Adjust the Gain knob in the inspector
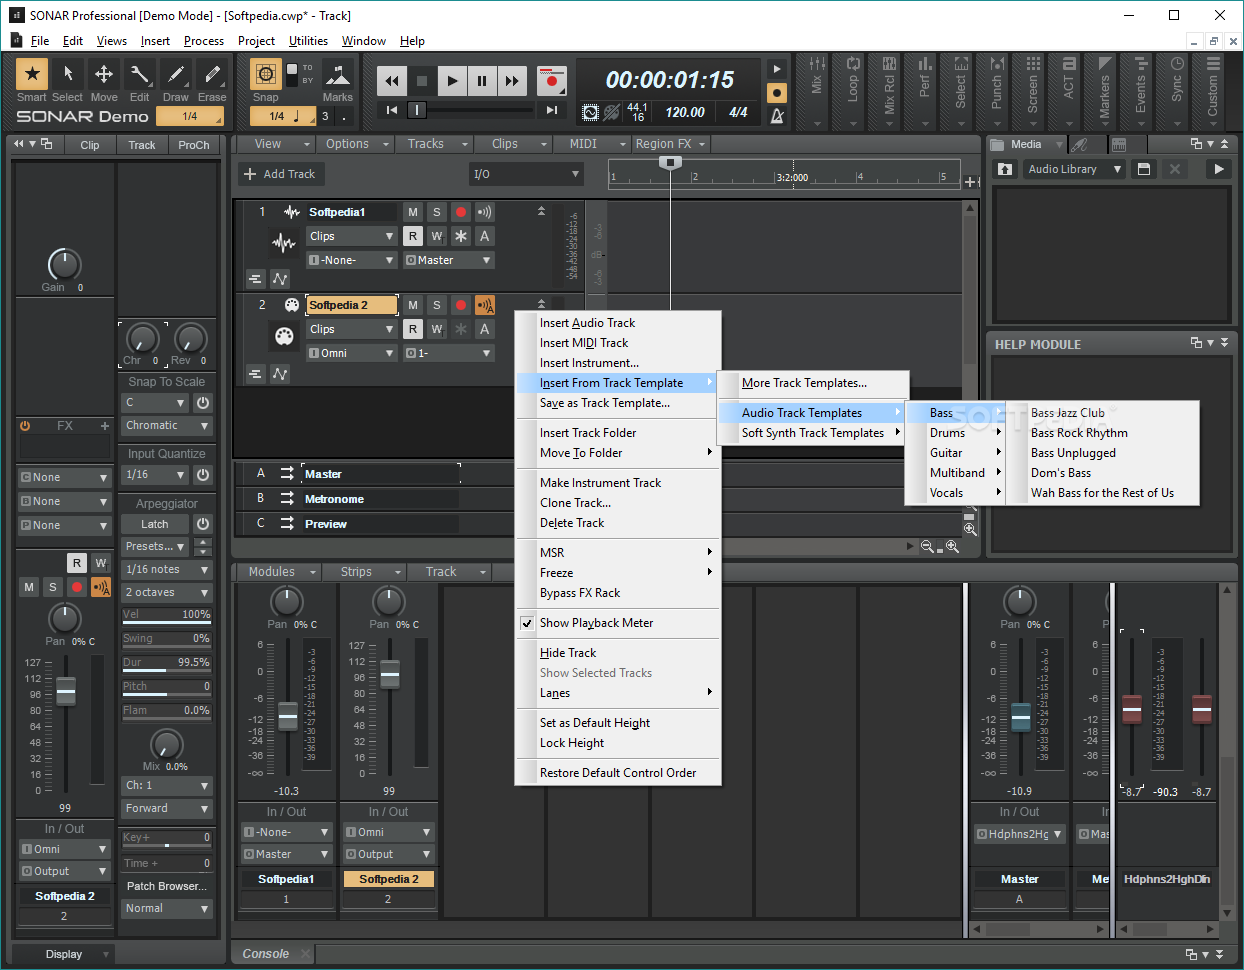Viewport: 1244px width, 970px height. 64,264
